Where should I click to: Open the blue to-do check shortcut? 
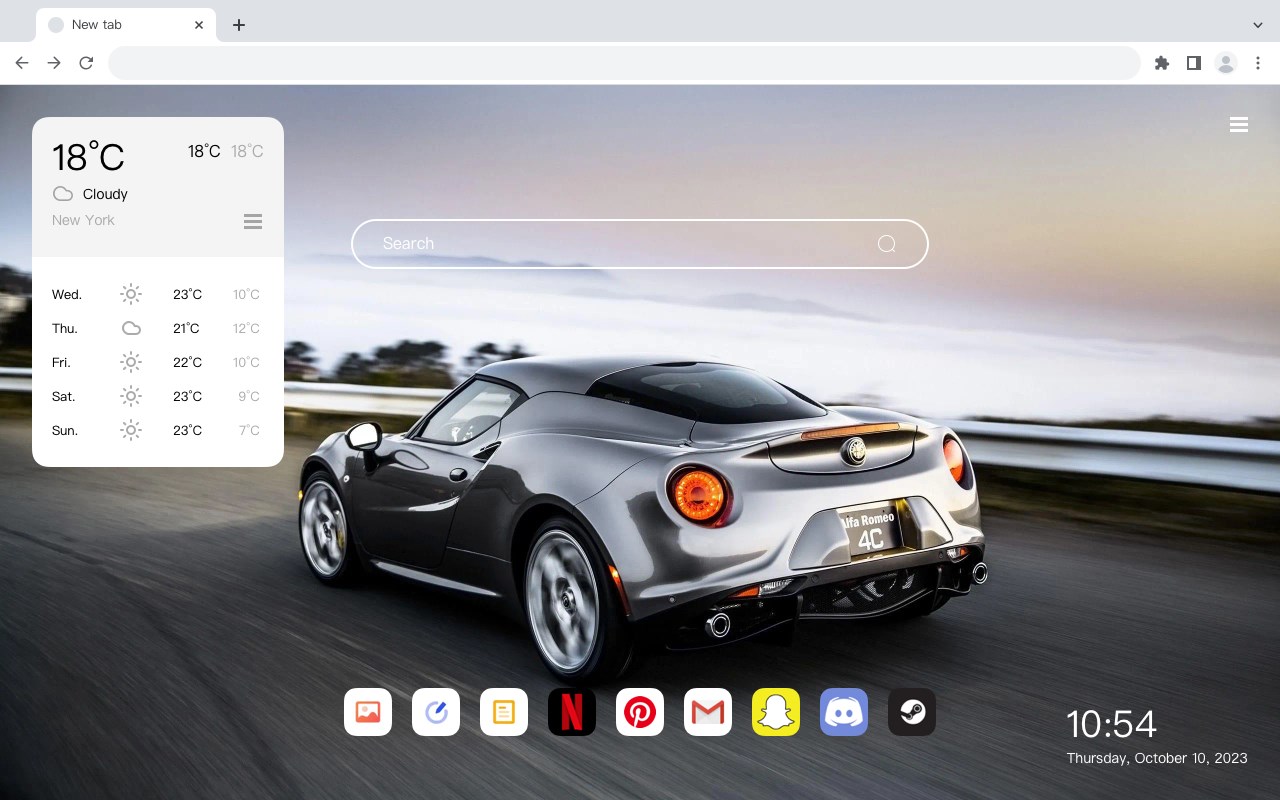(436, 712)
